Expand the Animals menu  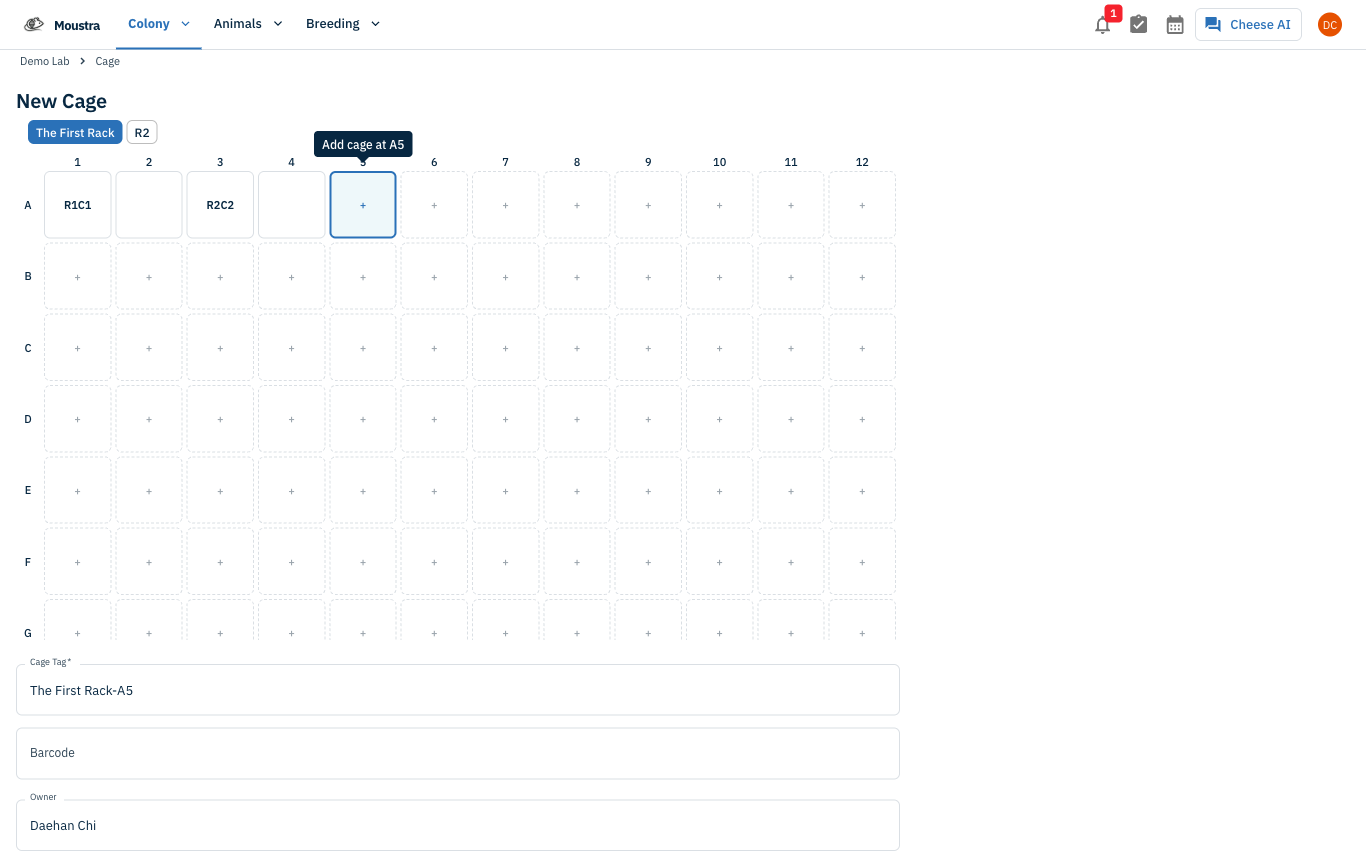pos(248,24)
